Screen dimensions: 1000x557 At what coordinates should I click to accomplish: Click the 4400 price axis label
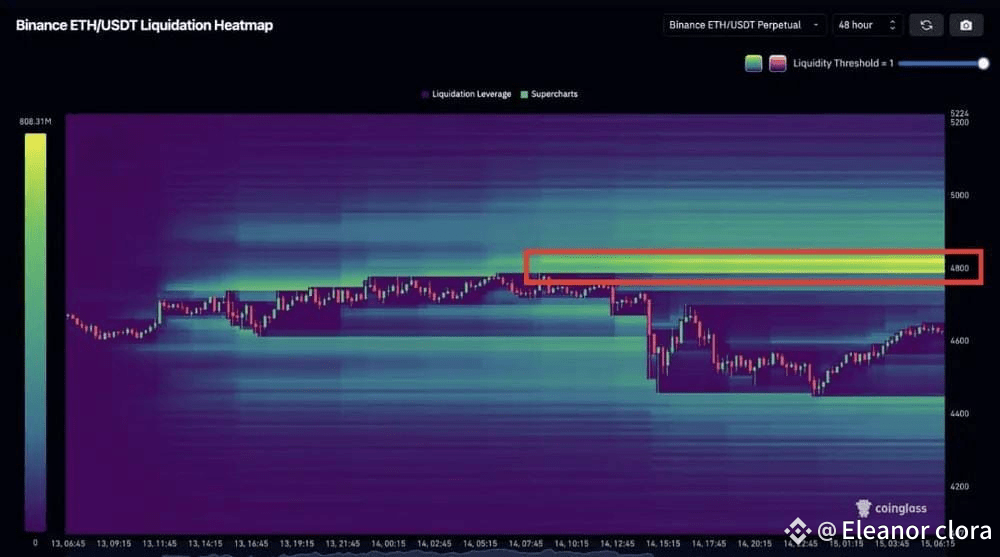click(x=959, y=413)
